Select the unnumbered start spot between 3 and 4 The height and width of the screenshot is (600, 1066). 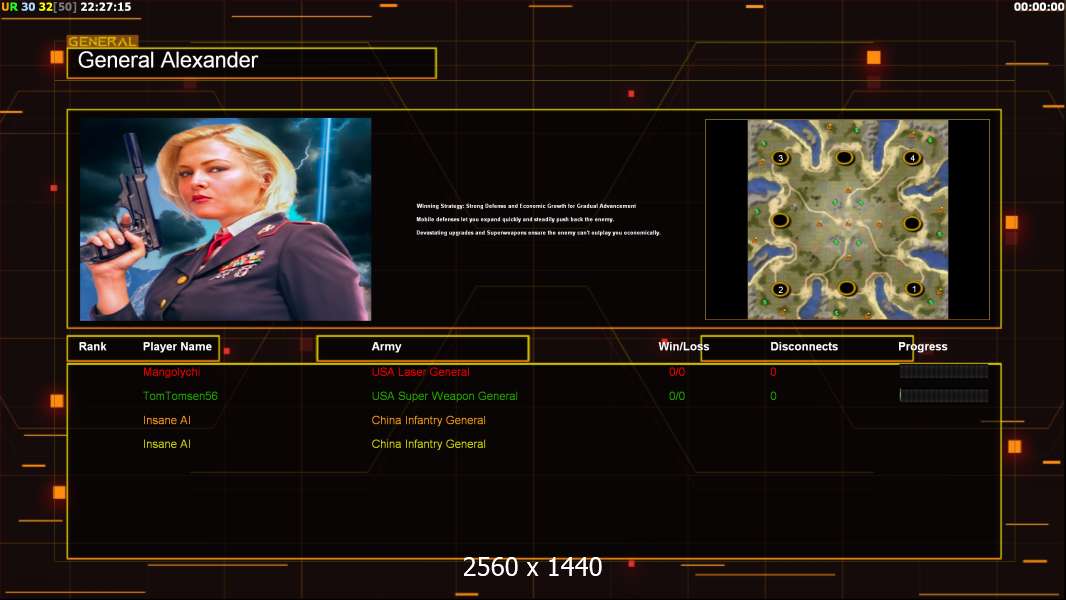pos(844,158)
